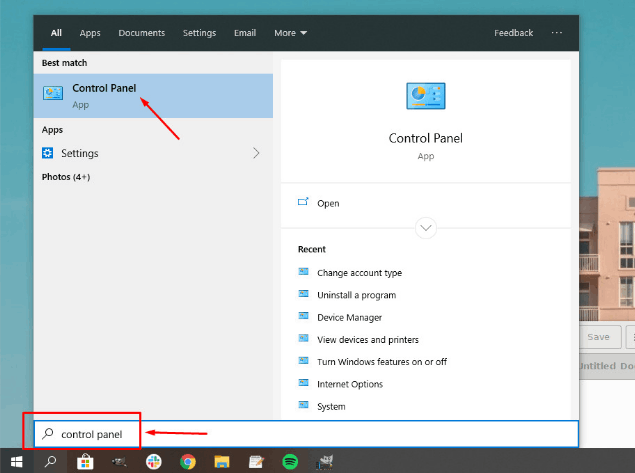Open the GIMP-like taskbar icon next to Store
This screenshot has width=635, height=473.
(119, 462)
